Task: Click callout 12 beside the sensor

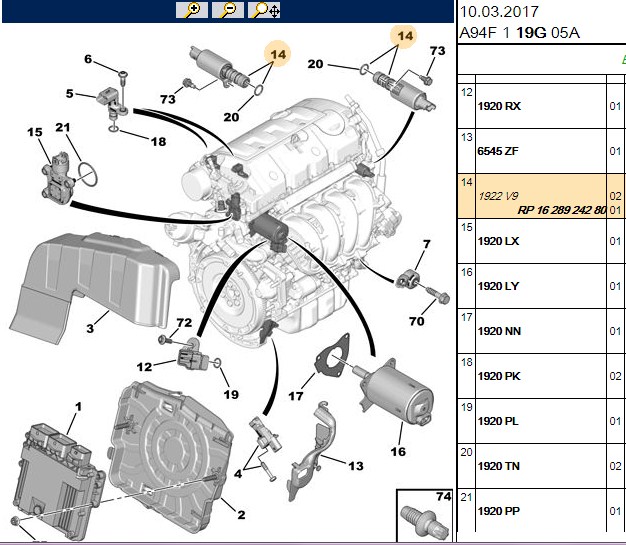Action: pyautogui.click(x=144, y=367)
